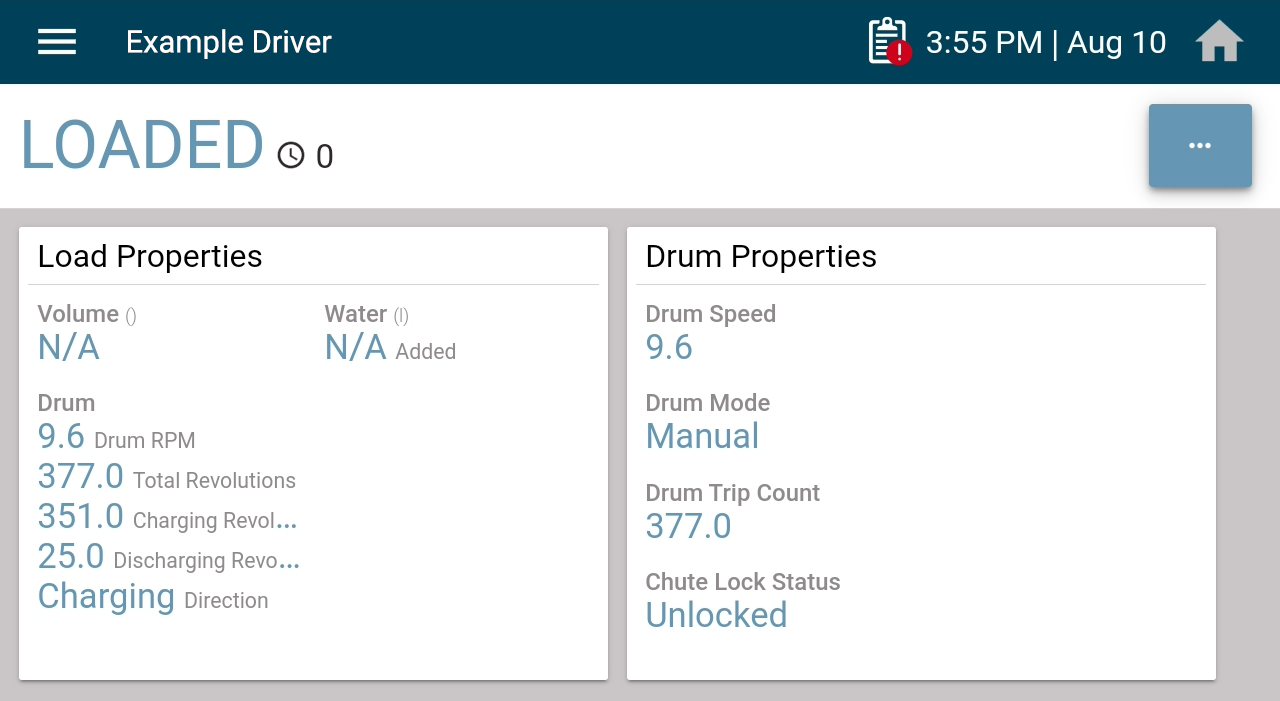1280x701 pixels.
Task: Click the Volume N/A value
Action: [x=69, y=347]
